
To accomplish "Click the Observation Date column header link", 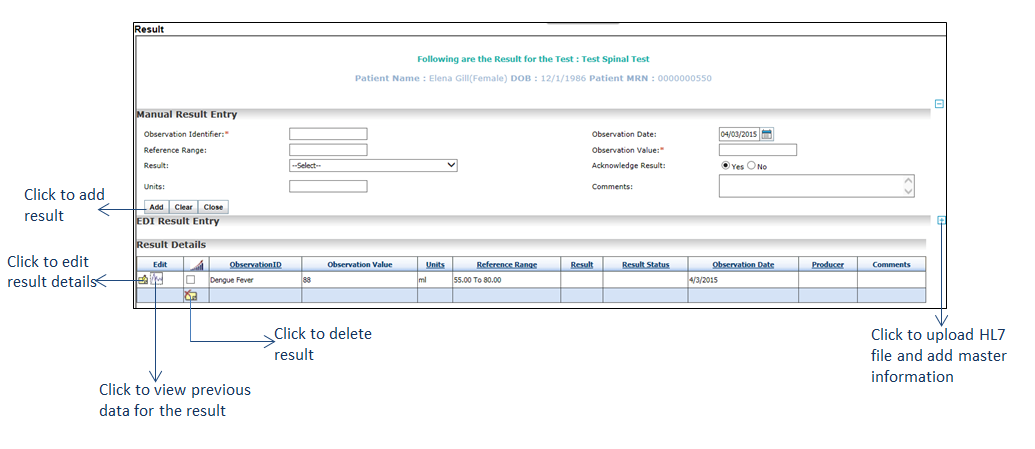I will coord(743,265).
